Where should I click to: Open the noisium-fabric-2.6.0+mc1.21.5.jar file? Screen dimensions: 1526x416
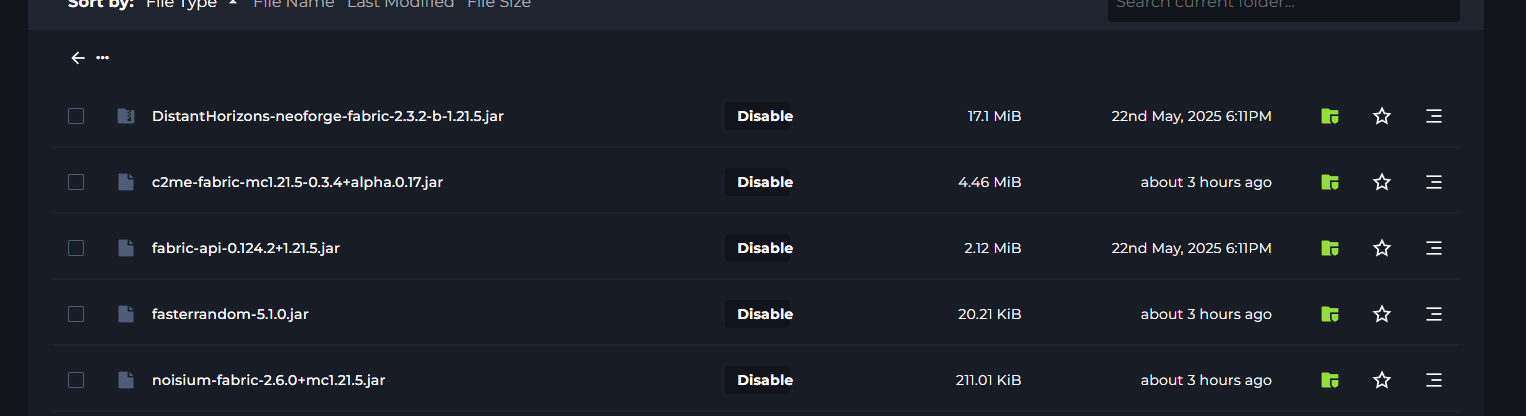(x=268, y=380)
